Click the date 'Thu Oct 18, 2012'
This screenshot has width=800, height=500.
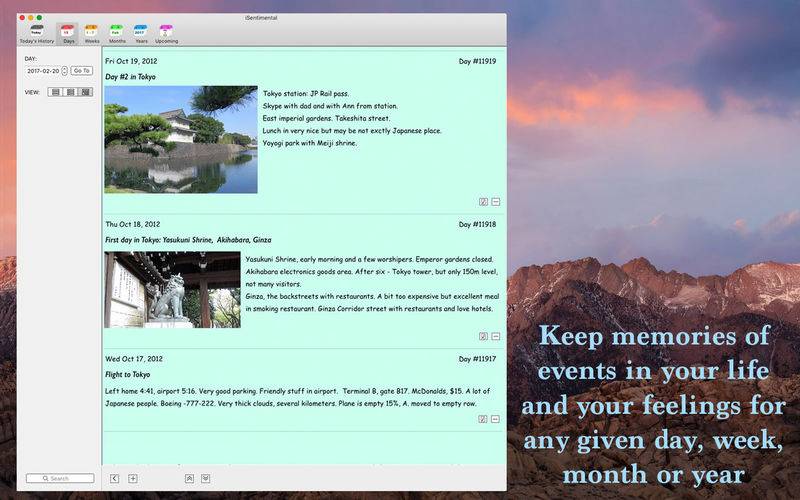133,224
